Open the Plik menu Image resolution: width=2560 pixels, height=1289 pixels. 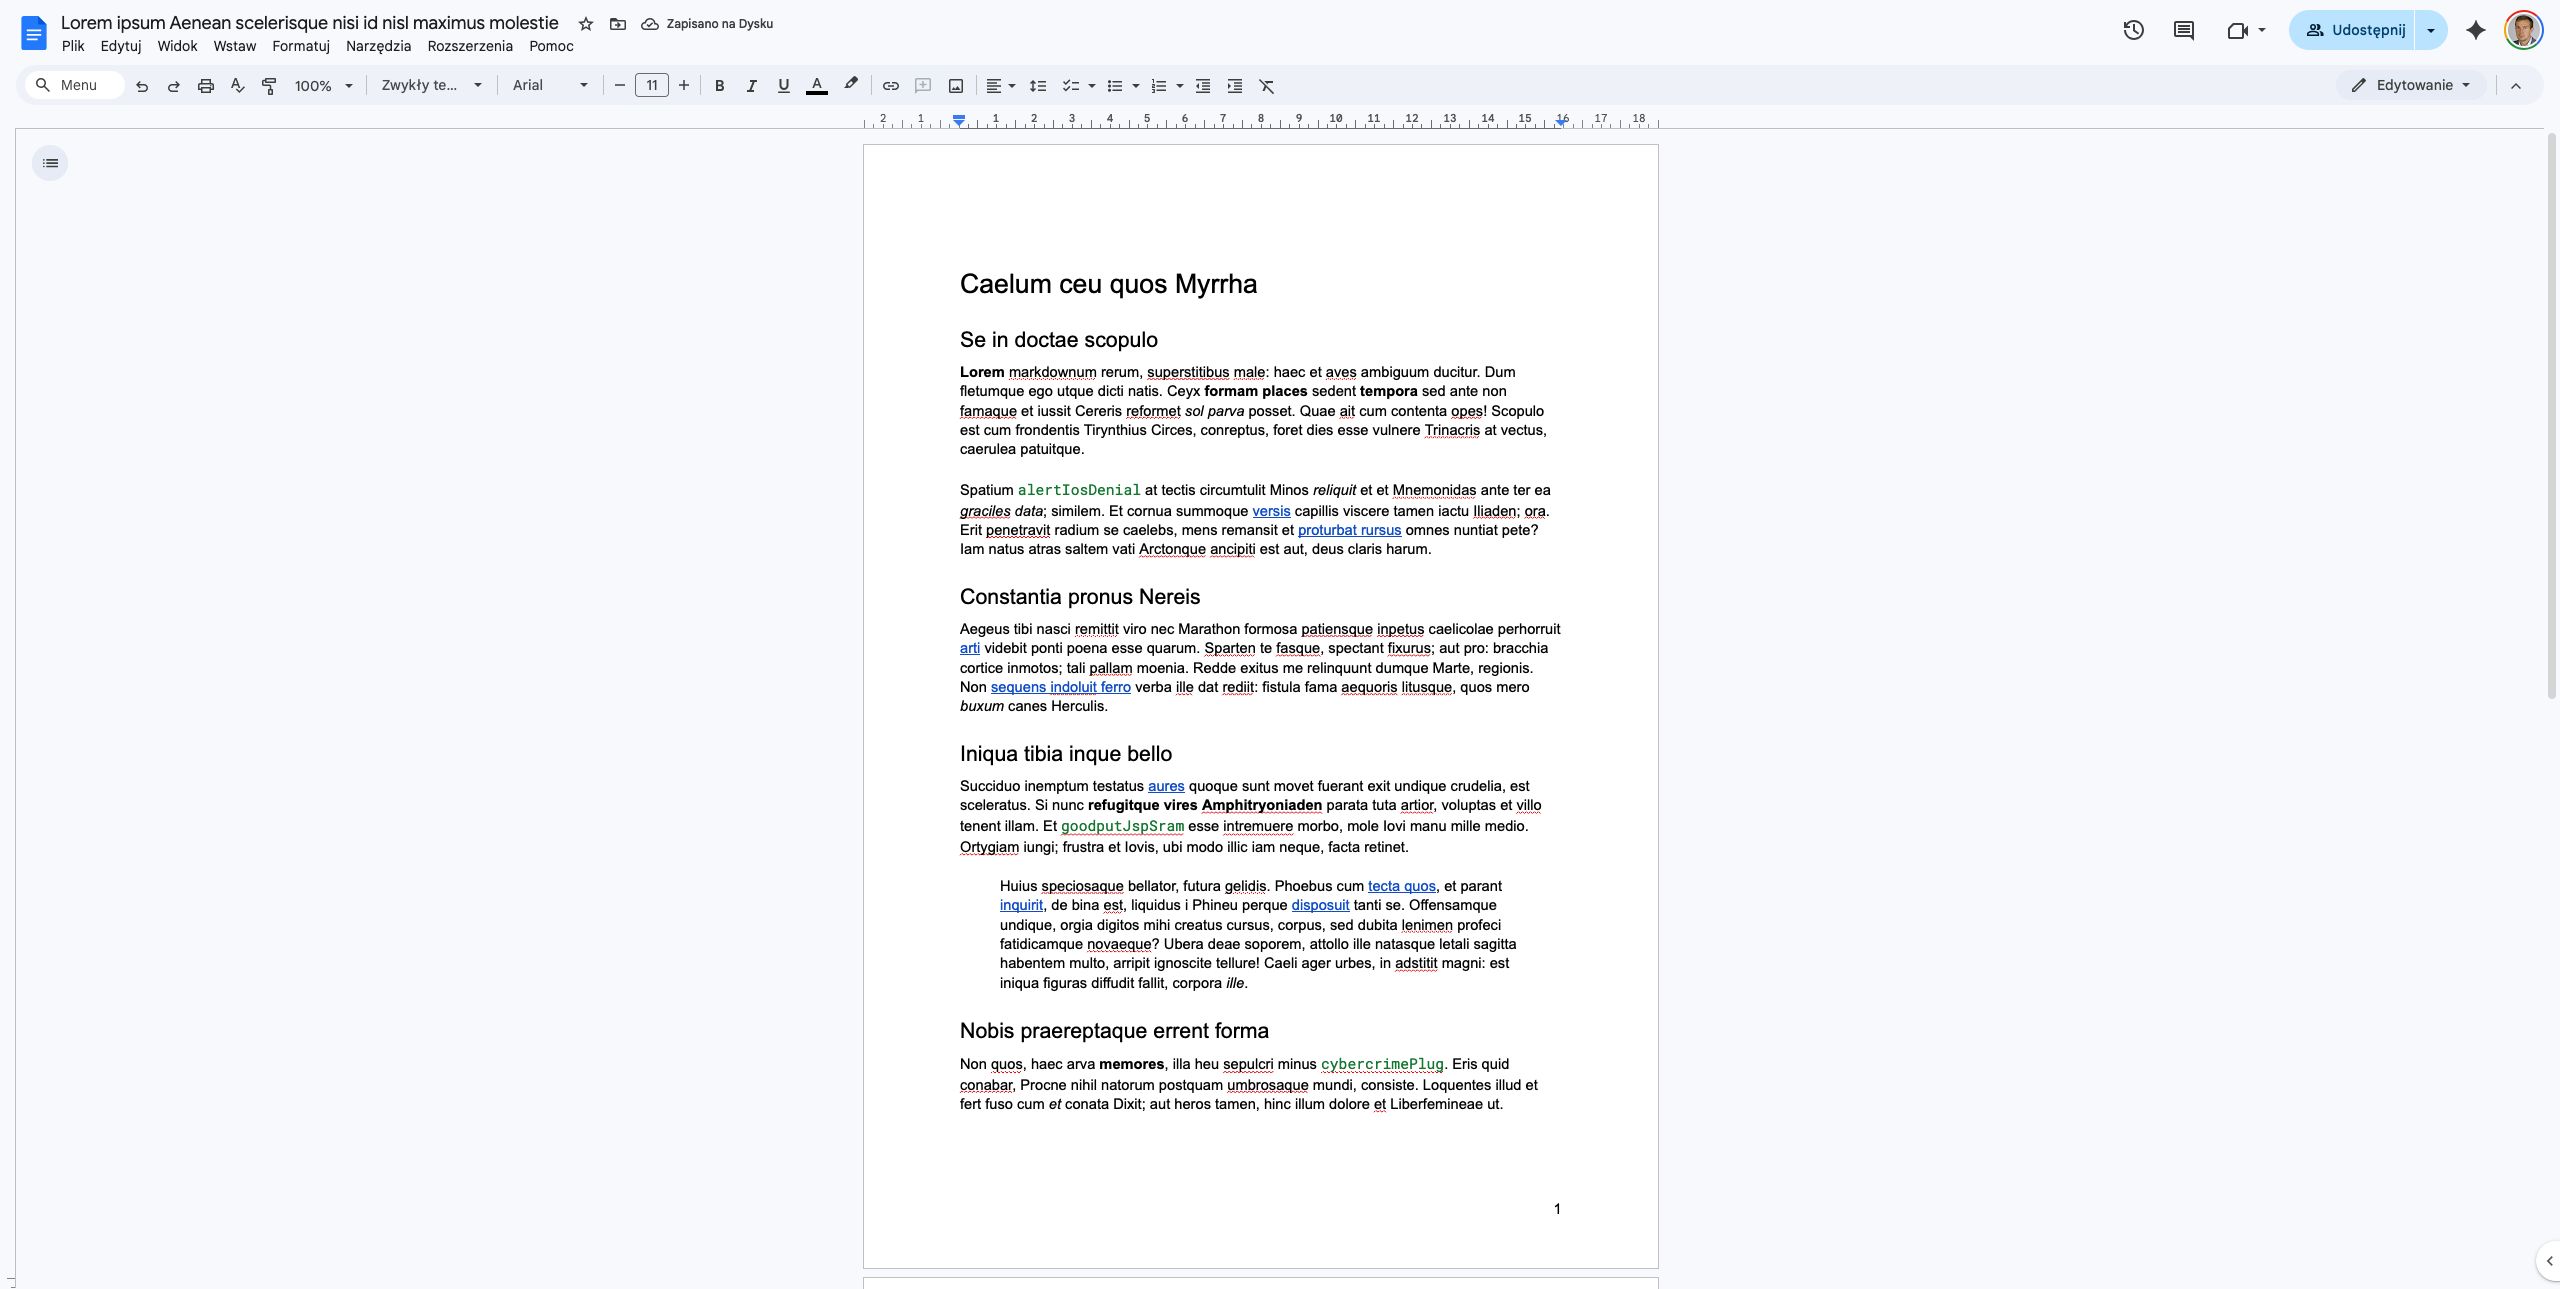tap(73, 46)
